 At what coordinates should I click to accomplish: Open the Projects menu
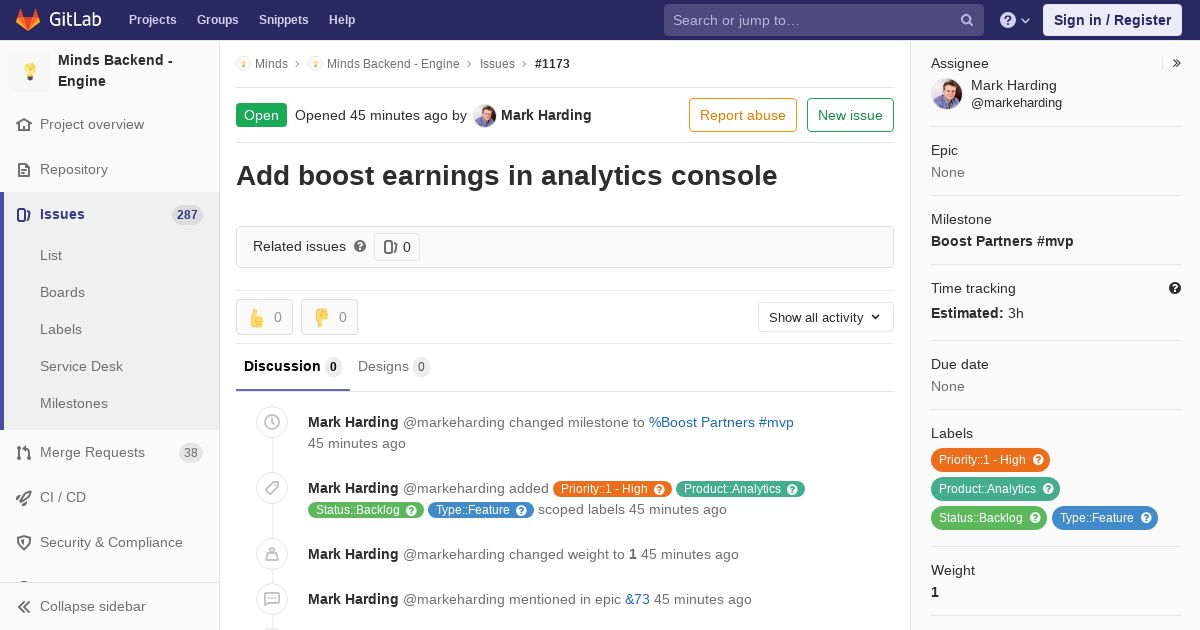(152, 20)
